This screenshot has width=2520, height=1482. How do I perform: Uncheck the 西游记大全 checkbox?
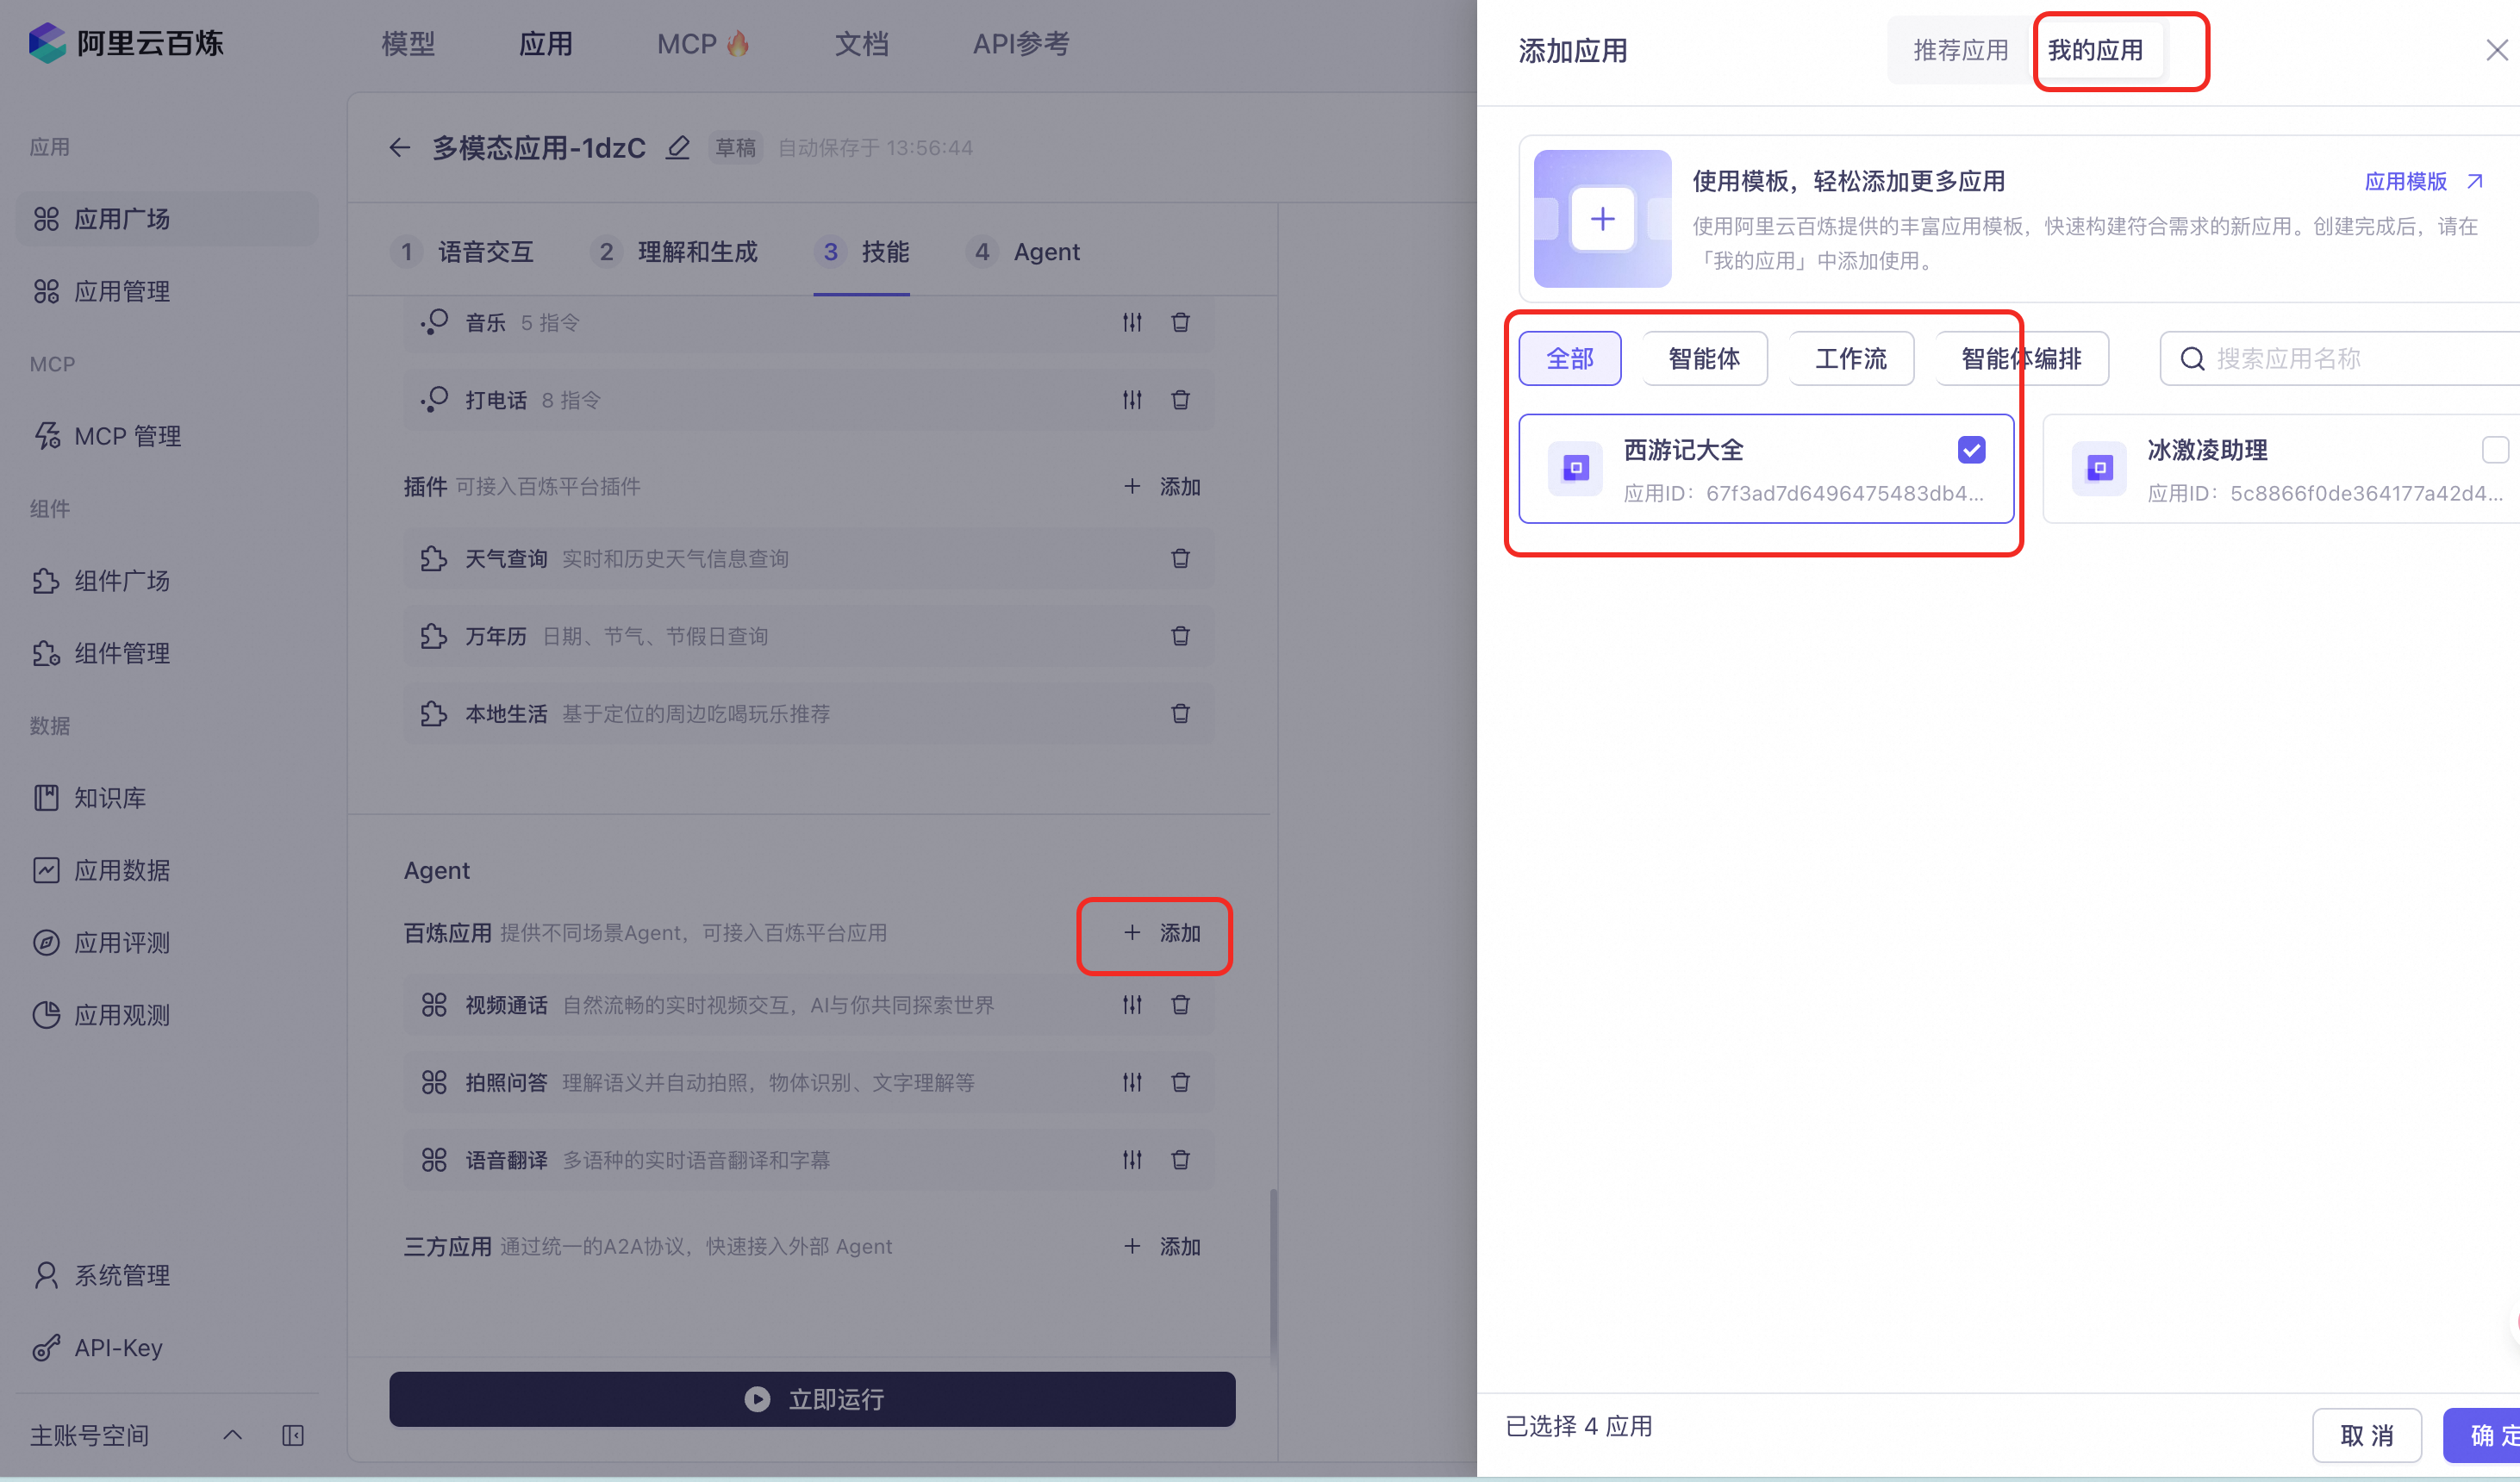[1971, 450]
